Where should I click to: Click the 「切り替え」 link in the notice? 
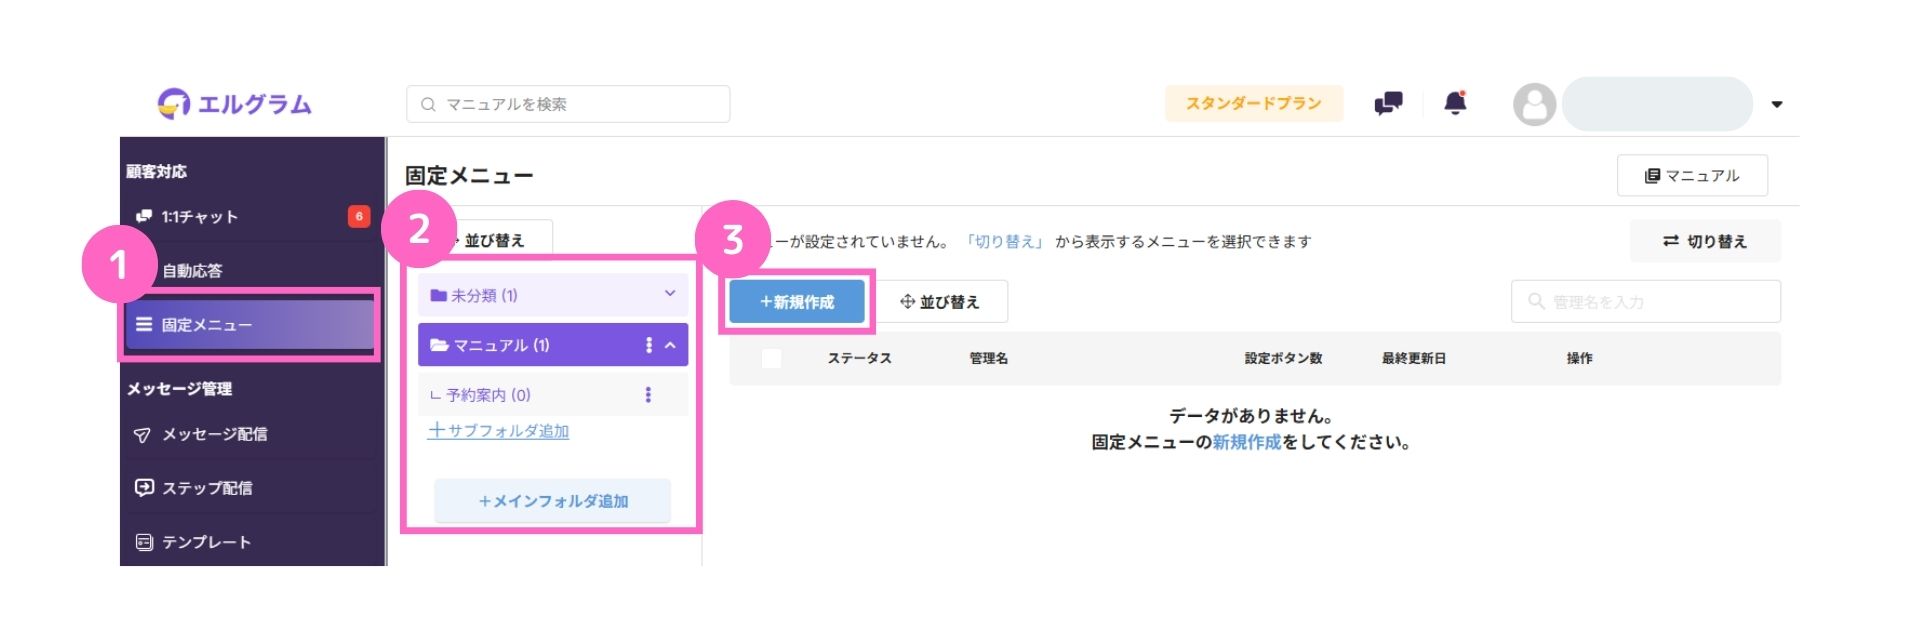coord(1004,241)
